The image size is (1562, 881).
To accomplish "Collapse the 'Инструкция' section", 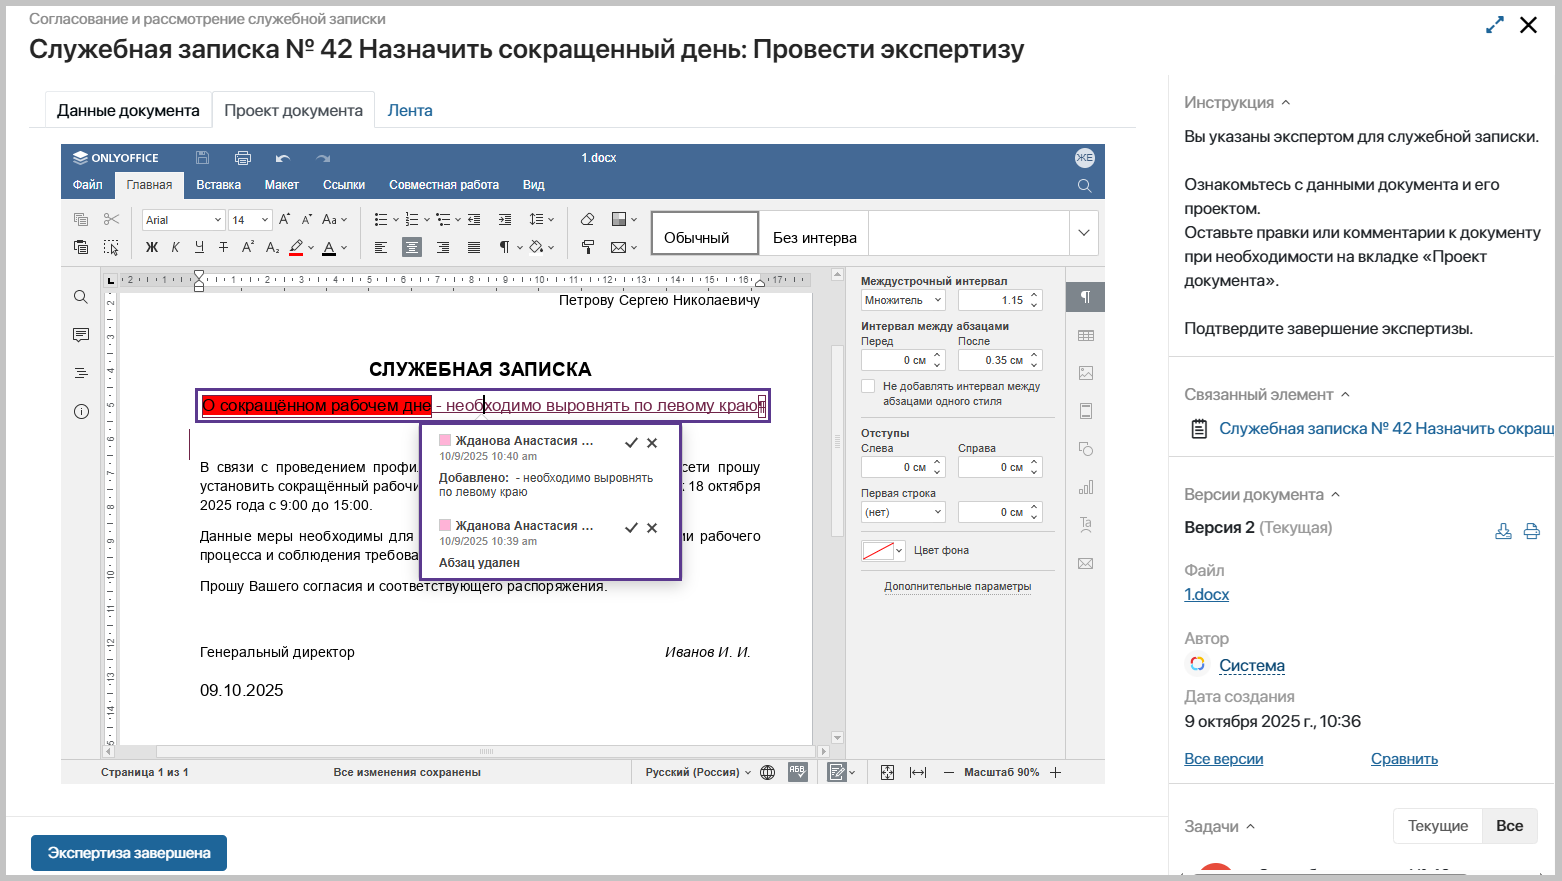I will (x=1286, y=103).
